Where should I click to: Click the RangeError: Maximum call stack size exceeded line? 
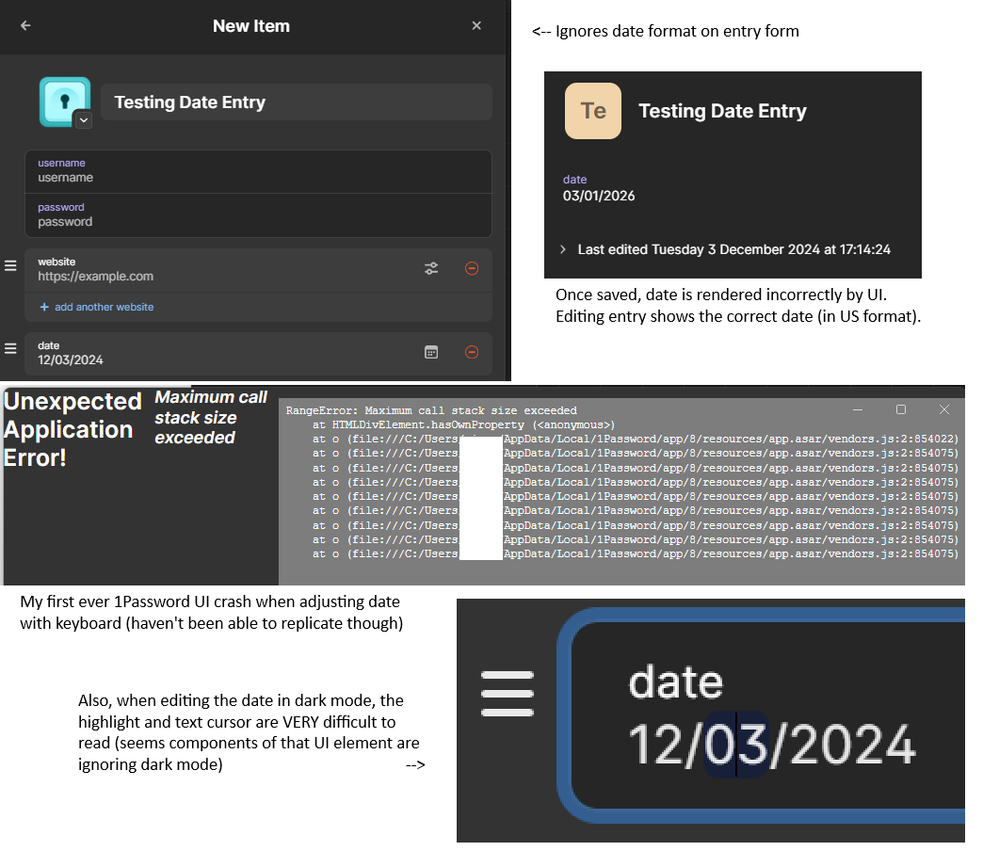coord(431,410)
